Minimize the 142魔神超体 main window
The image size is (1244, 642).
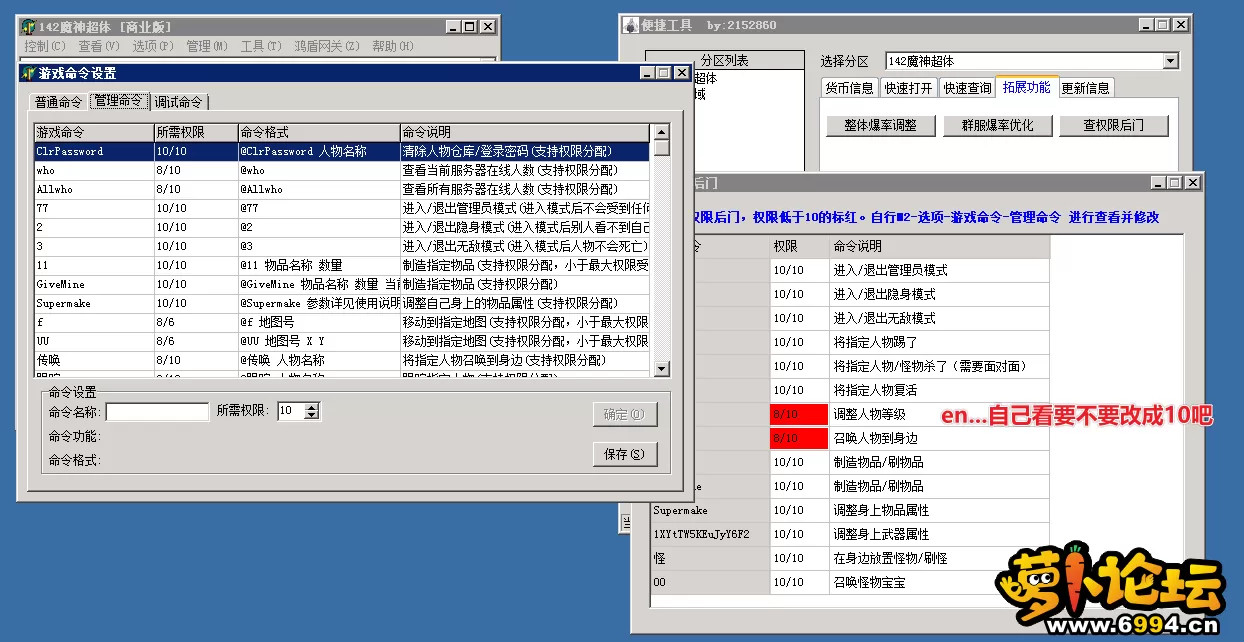(x=454, y=27)
